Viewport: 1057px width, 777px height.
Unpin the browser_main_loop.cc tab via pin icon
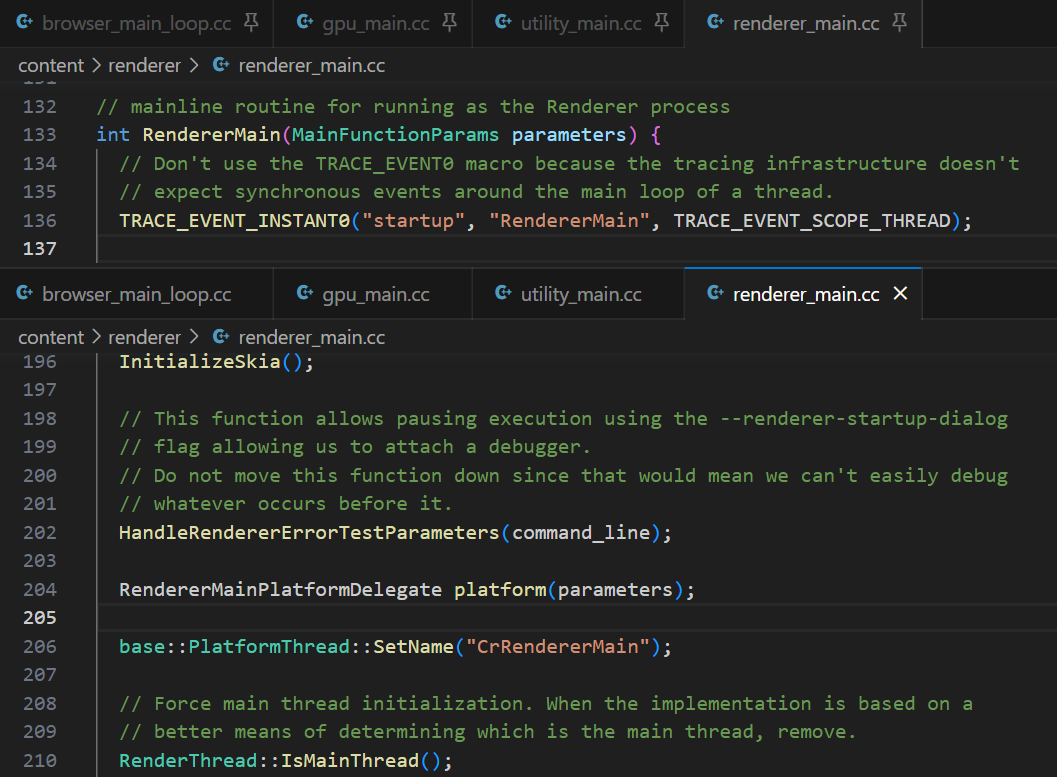(x=250, y=22)
